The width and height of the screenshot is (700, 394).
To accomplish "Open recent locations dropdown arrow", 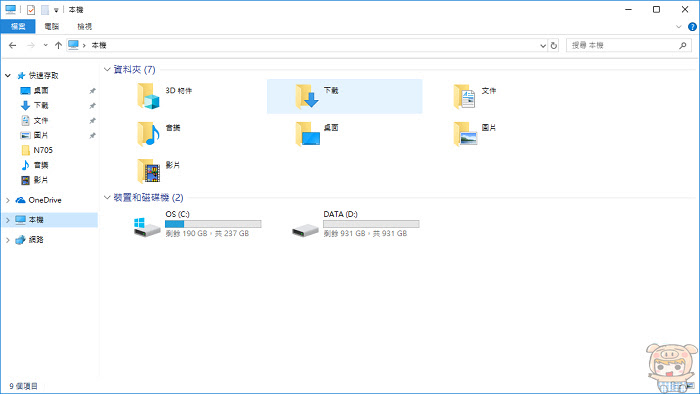I will point(46,45).
